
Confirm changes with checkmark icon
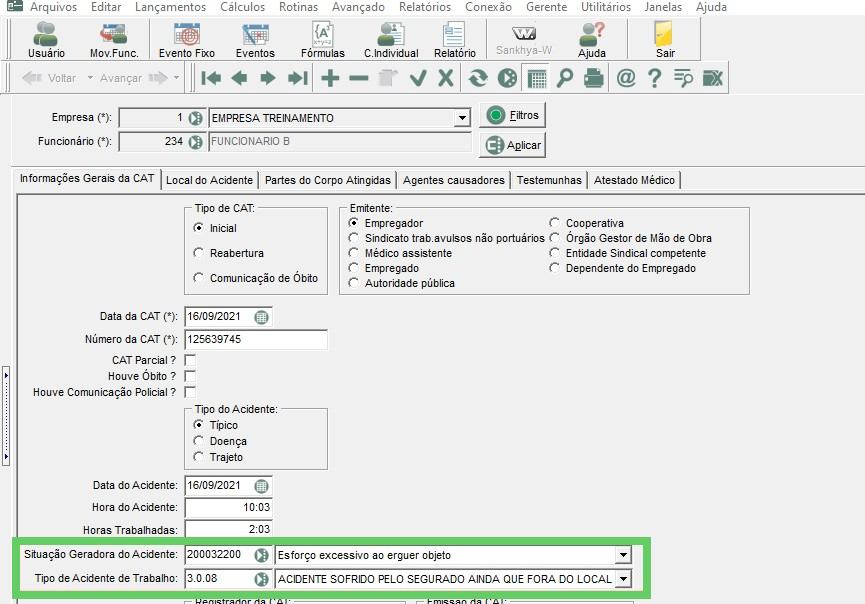coord(418,78)
